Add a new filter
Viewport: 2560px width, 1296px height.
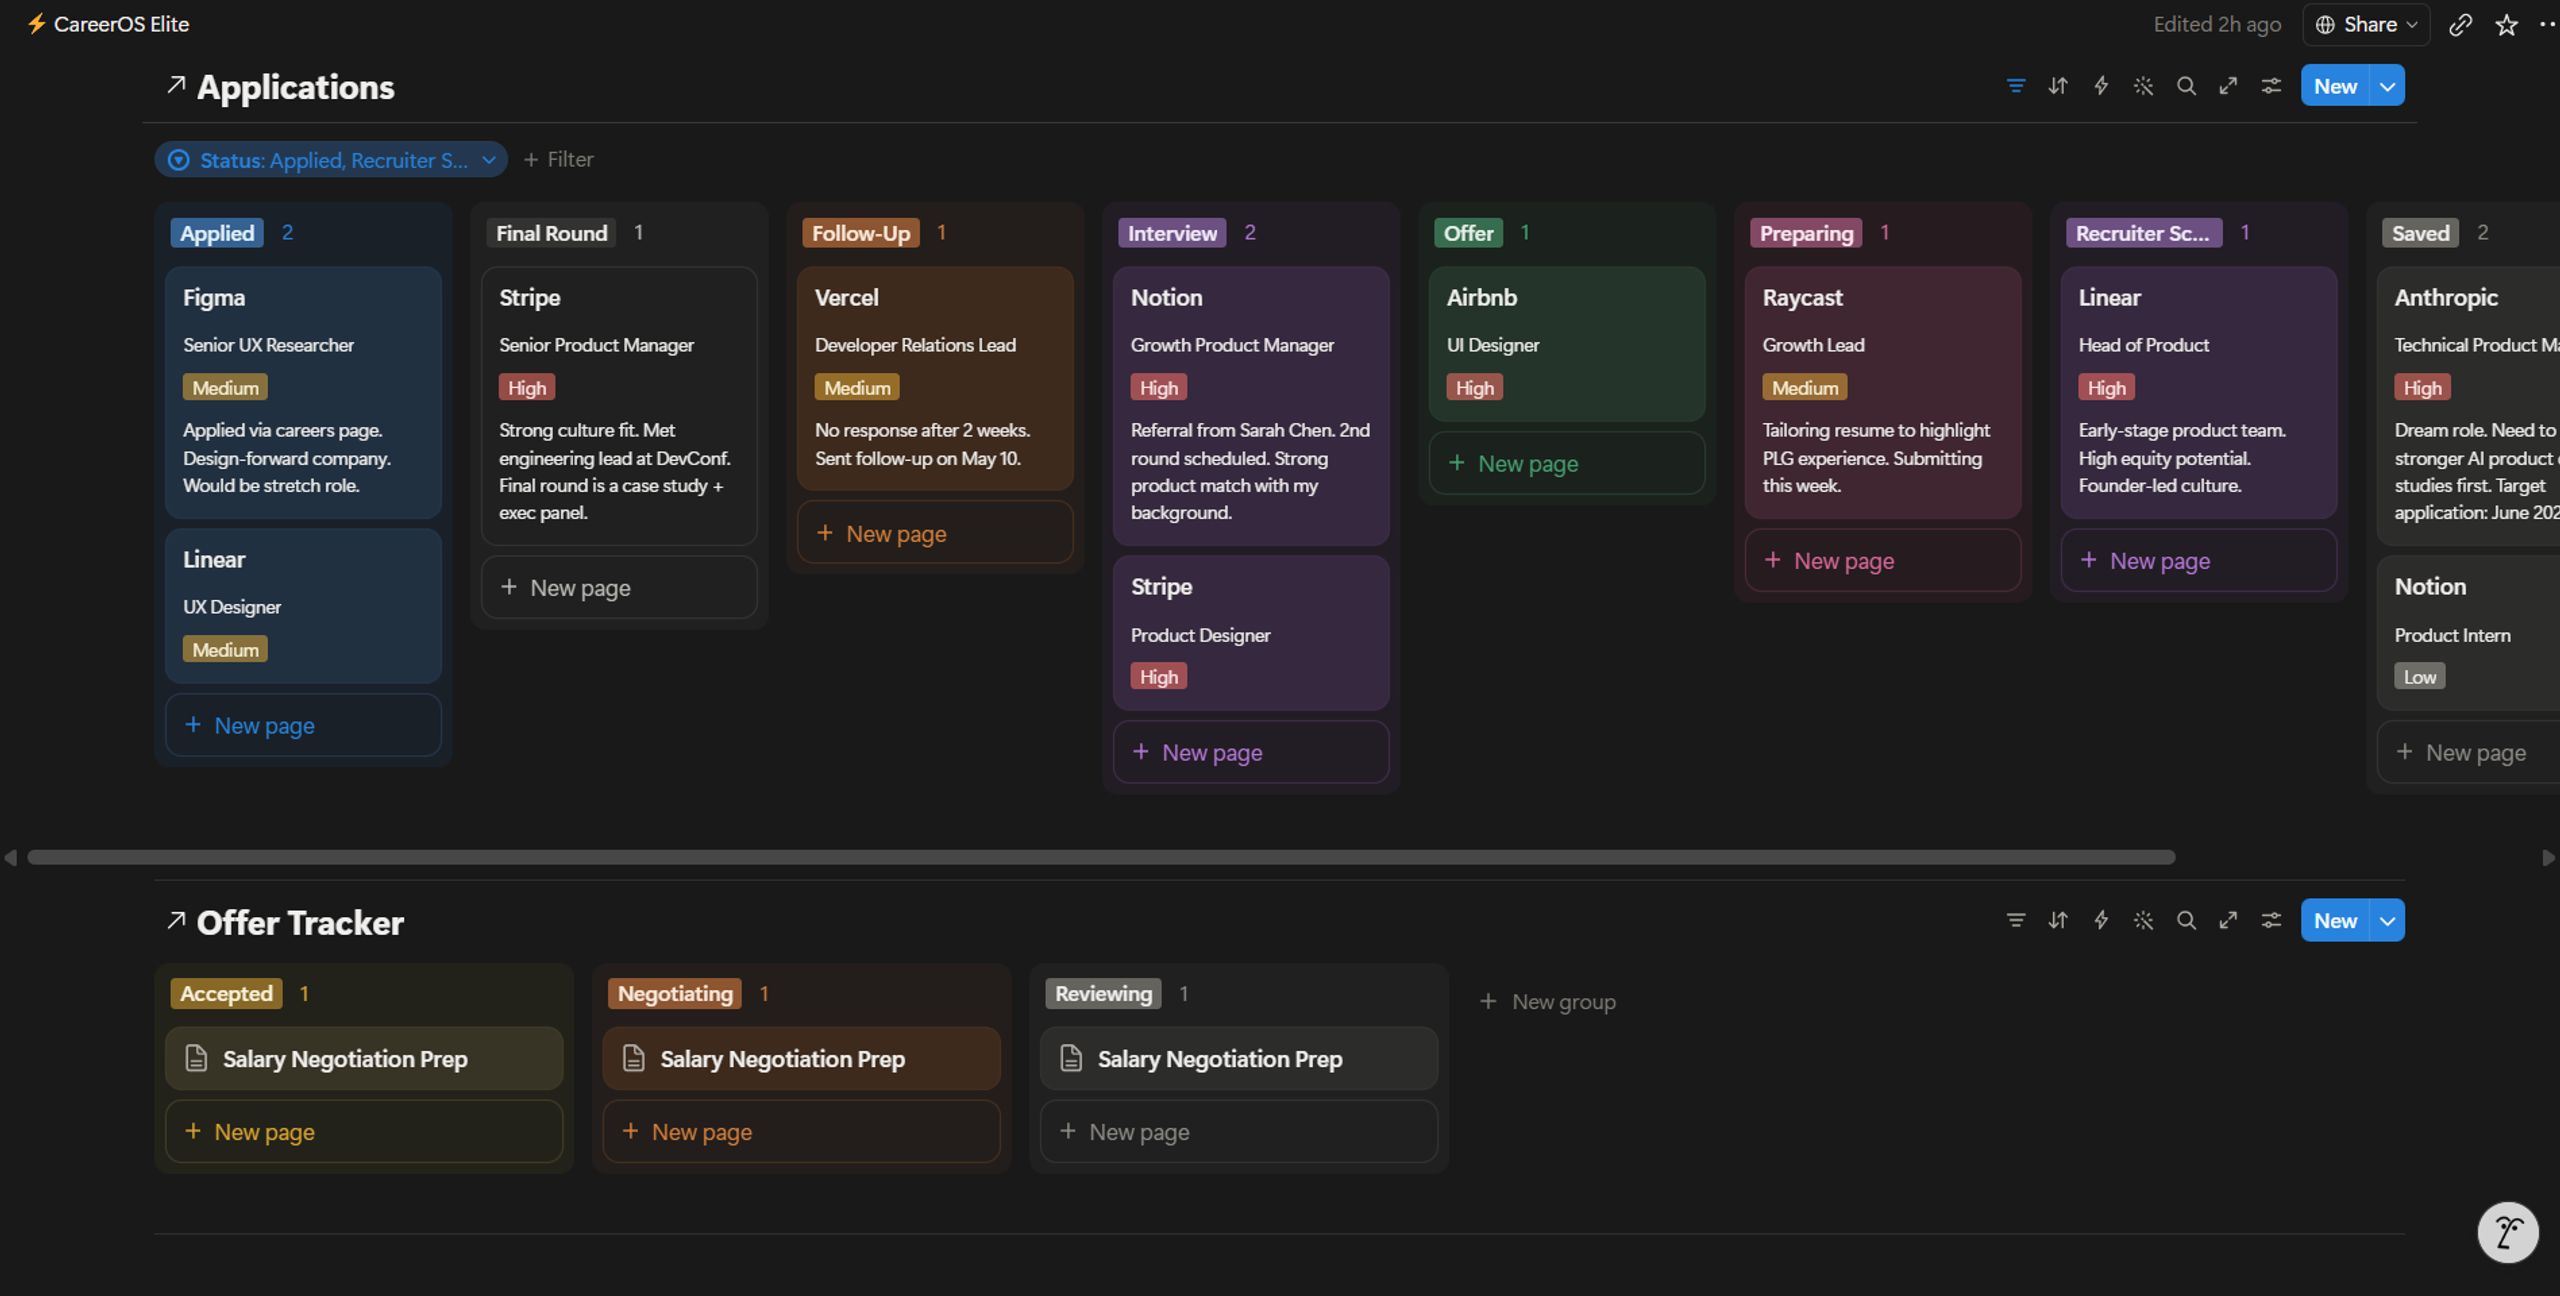558,160
